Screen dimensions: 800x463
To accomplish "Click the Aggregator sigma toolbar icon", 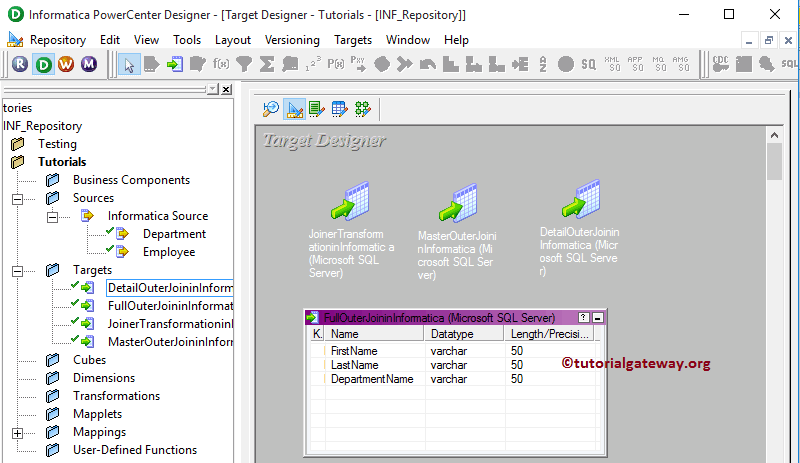I will [x=267, y=64].
